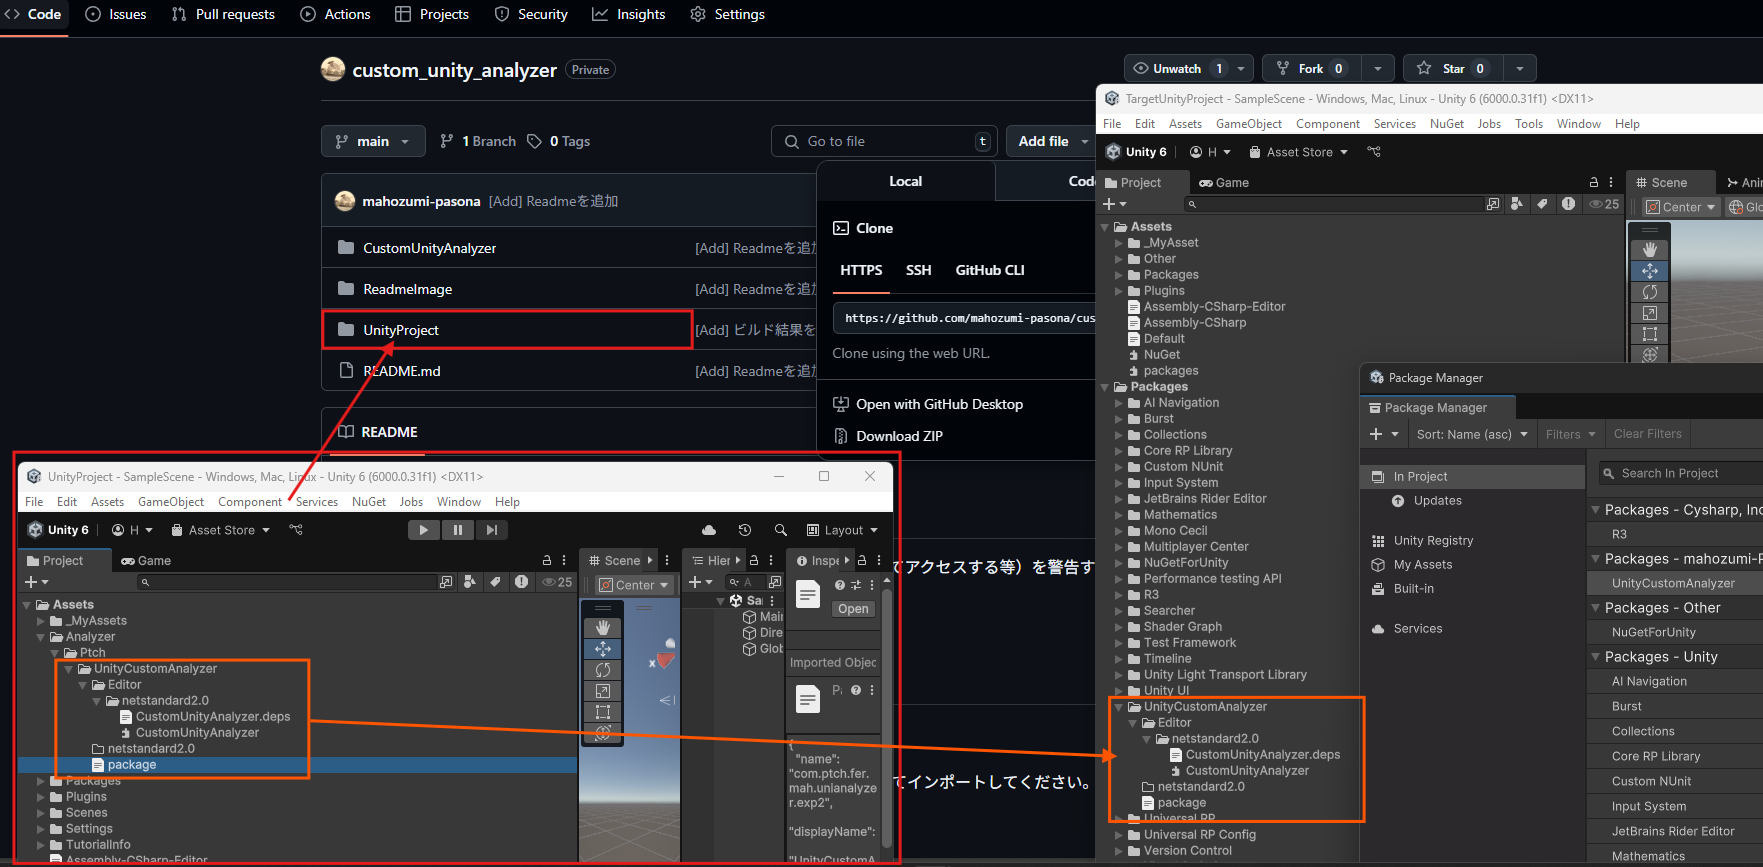This screenshot has height=867, width=1763.
Task: Select UnityCustomAnalyzer in Package Manager package list
Action: coord(1673,583)
